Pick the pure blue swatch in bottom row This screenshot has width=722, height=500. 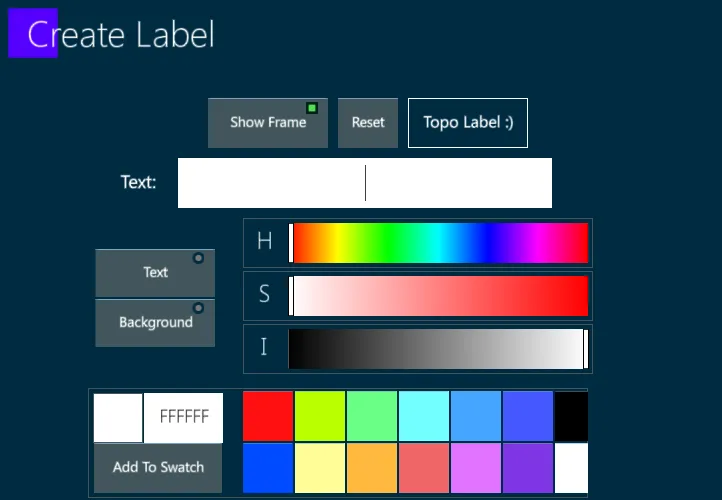[268, 468]
